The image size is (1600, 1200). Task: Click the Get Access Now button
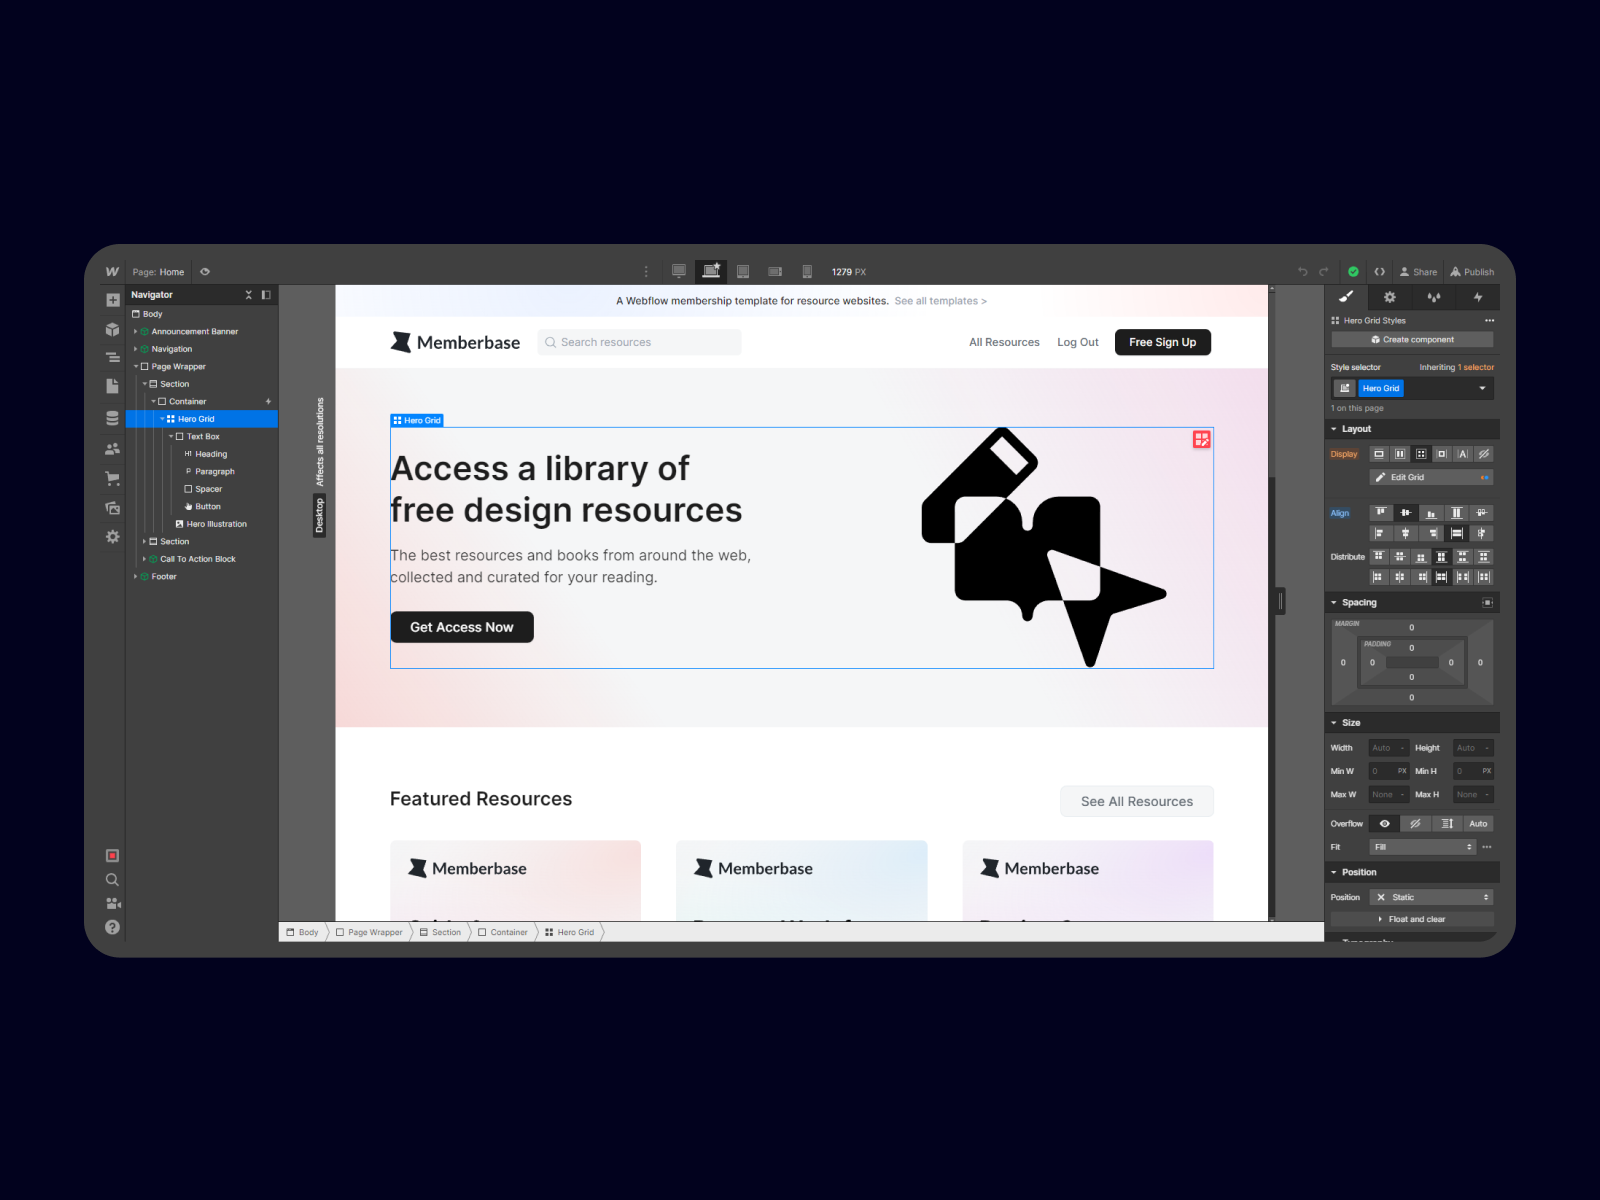[462, 627]
